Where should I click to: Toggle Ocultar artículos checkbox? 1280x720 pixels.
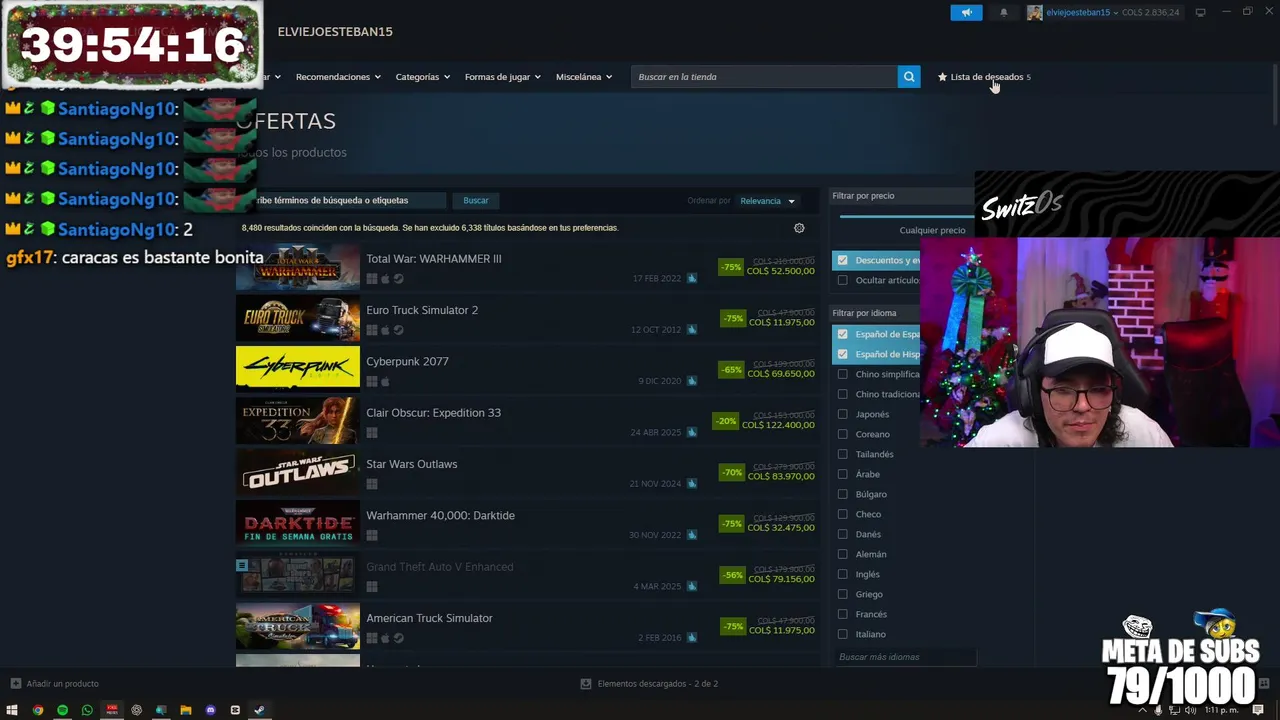point(842,280)
